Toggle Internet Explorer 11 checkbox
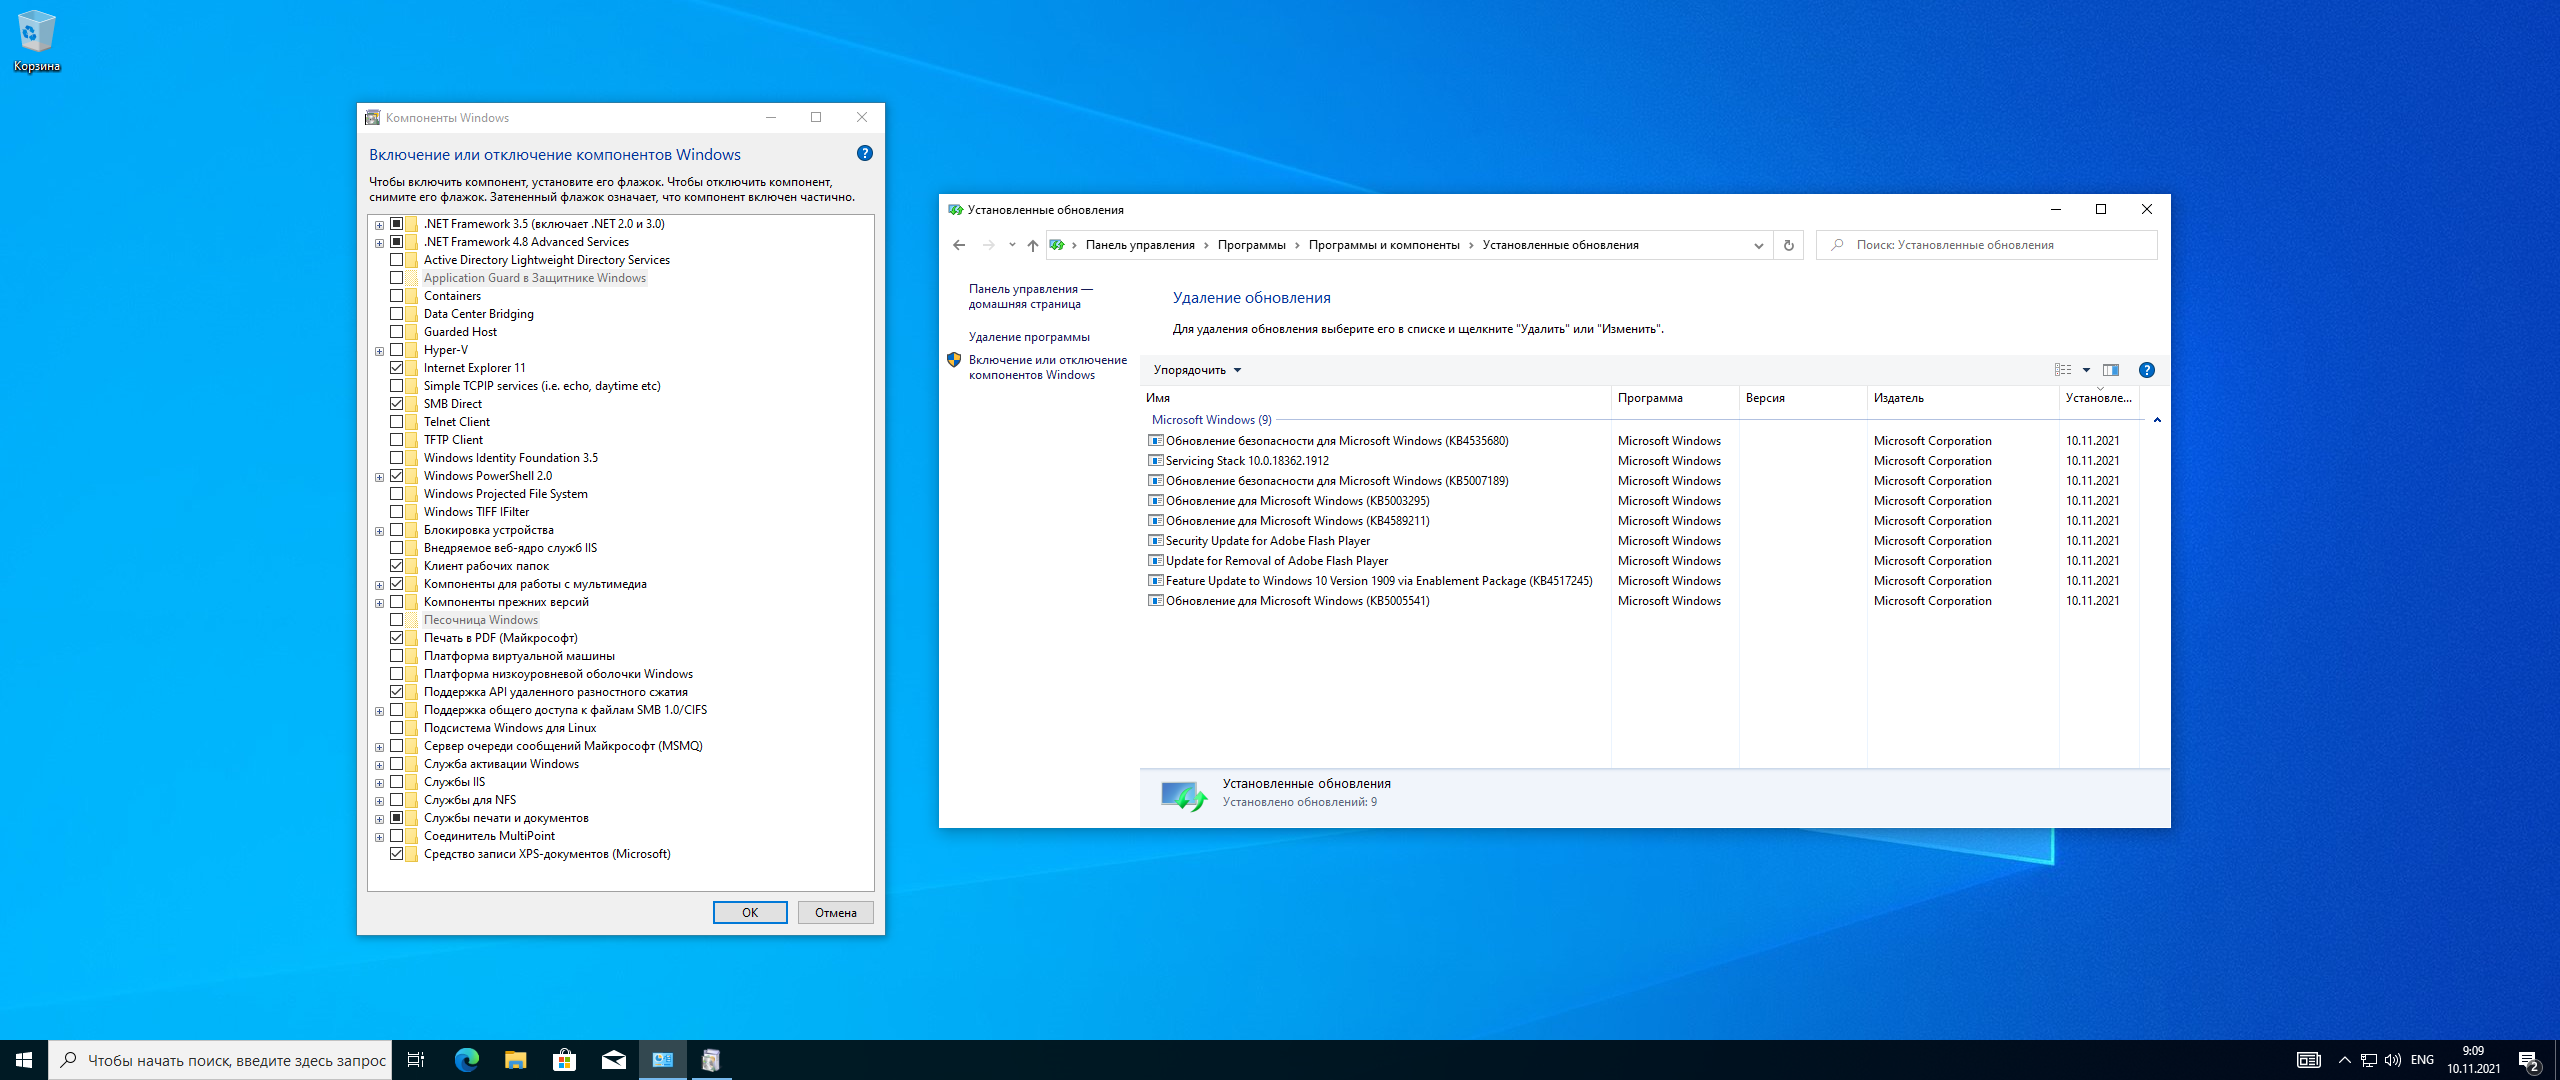Image resolution: width=2560 pixels, height=1080 pixels. click(x=396, y=368)
